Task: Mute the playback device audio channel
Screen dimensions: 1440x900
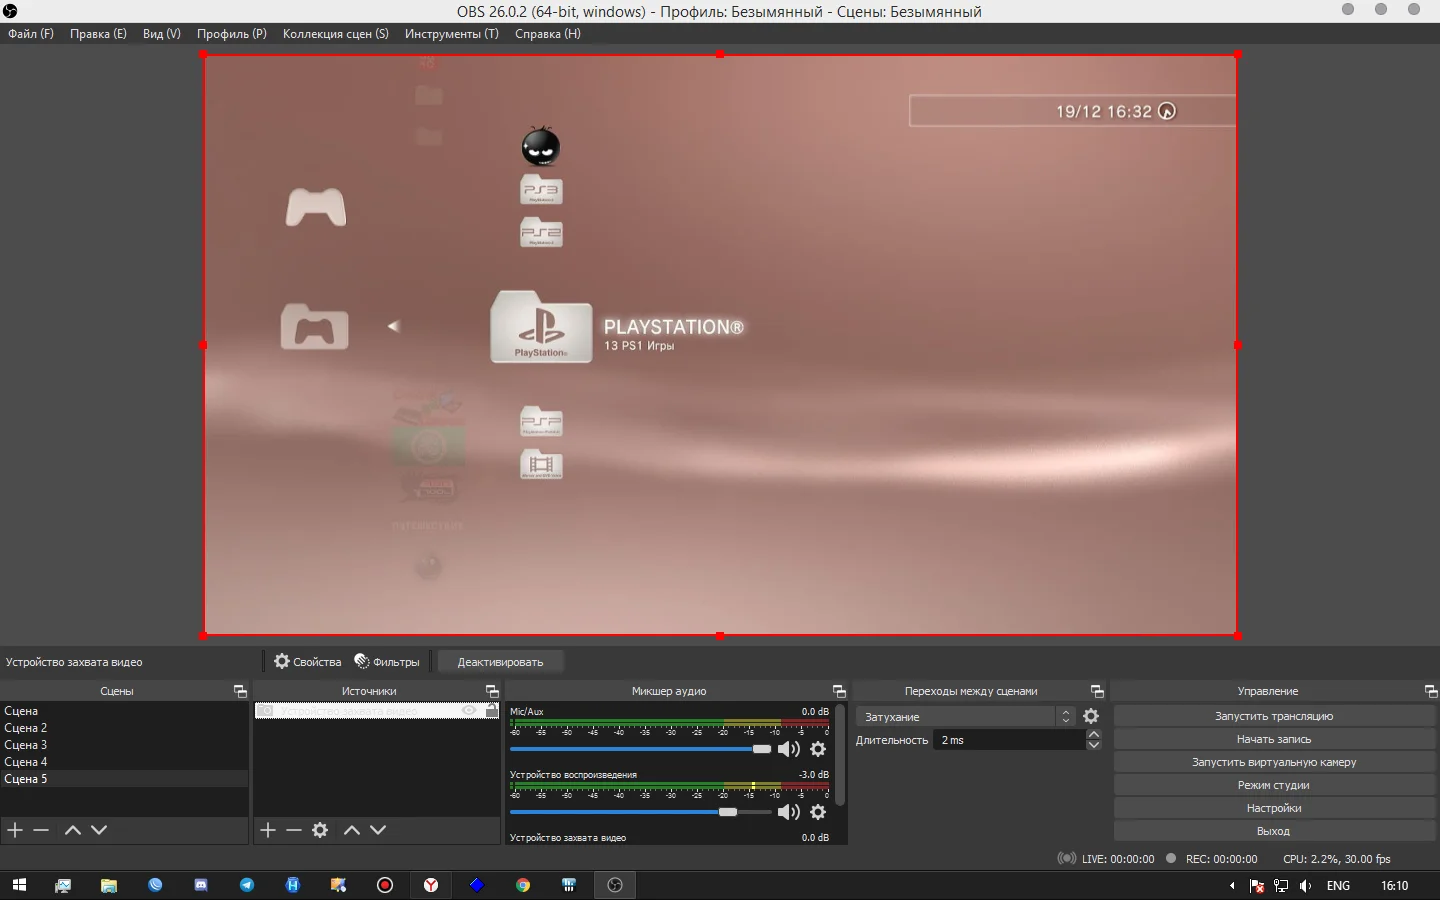Action: click(789, 812)
